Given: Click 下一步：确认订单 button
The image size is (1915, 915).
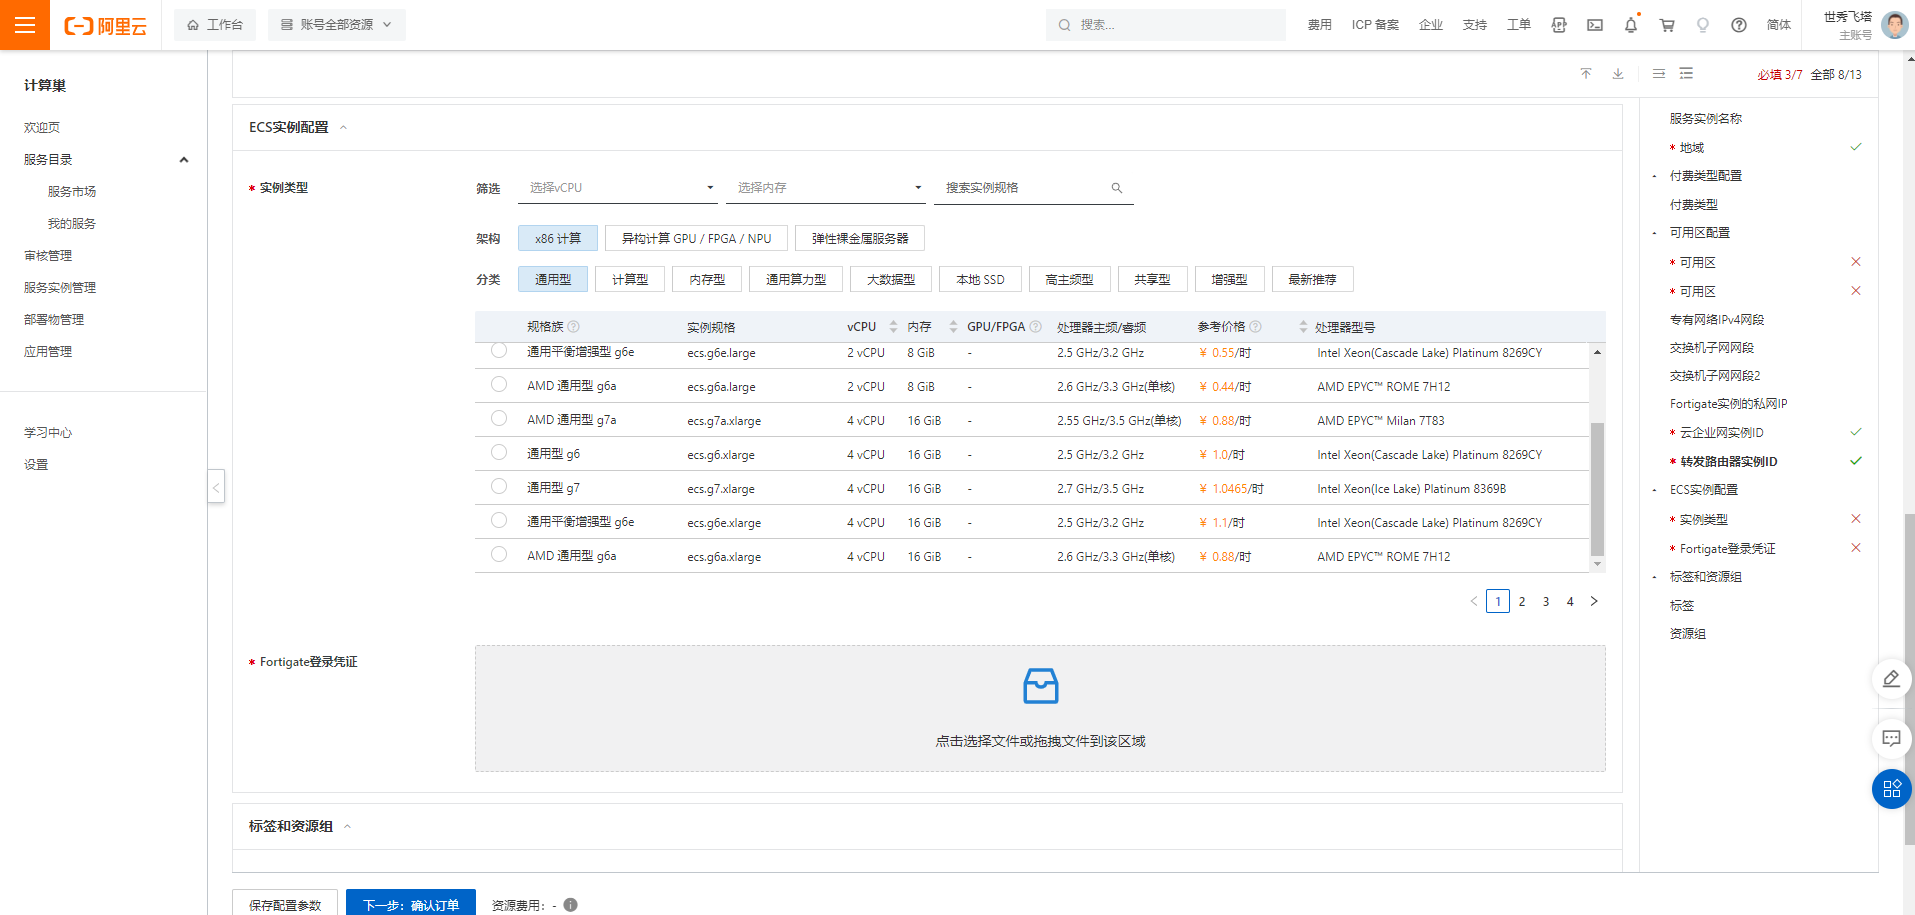Looking at the screenshot, I should 411,904.
